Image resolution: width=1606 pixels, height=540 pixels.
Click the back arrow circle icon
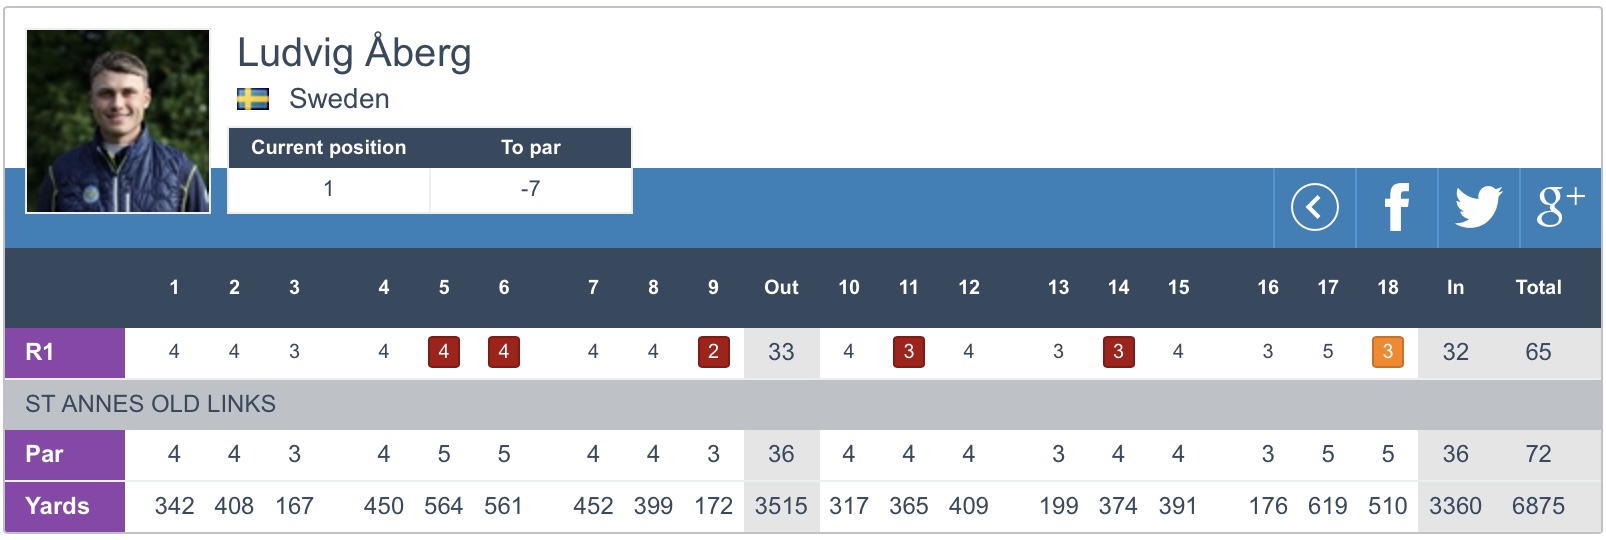point(1314,208)
